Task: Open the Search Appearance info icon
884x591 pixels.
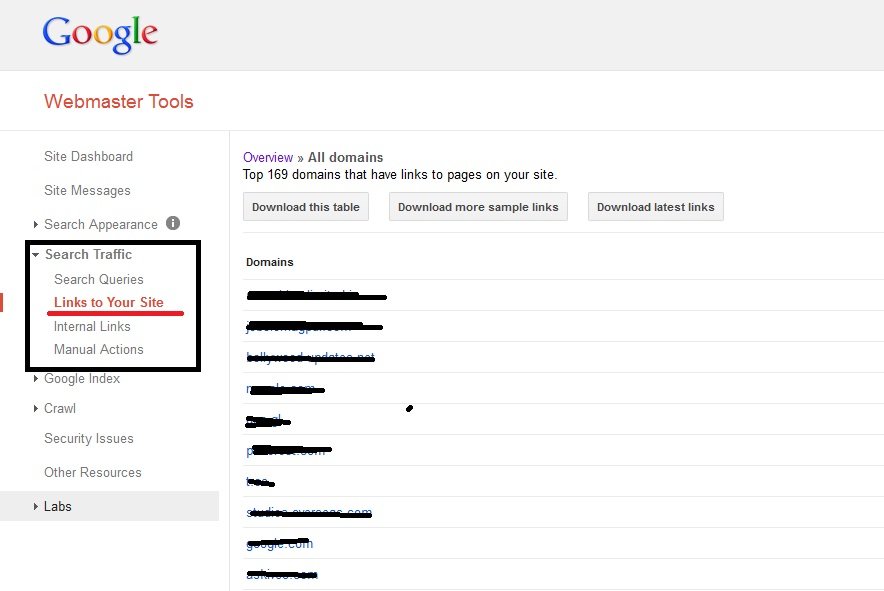Action: [173, 223]
